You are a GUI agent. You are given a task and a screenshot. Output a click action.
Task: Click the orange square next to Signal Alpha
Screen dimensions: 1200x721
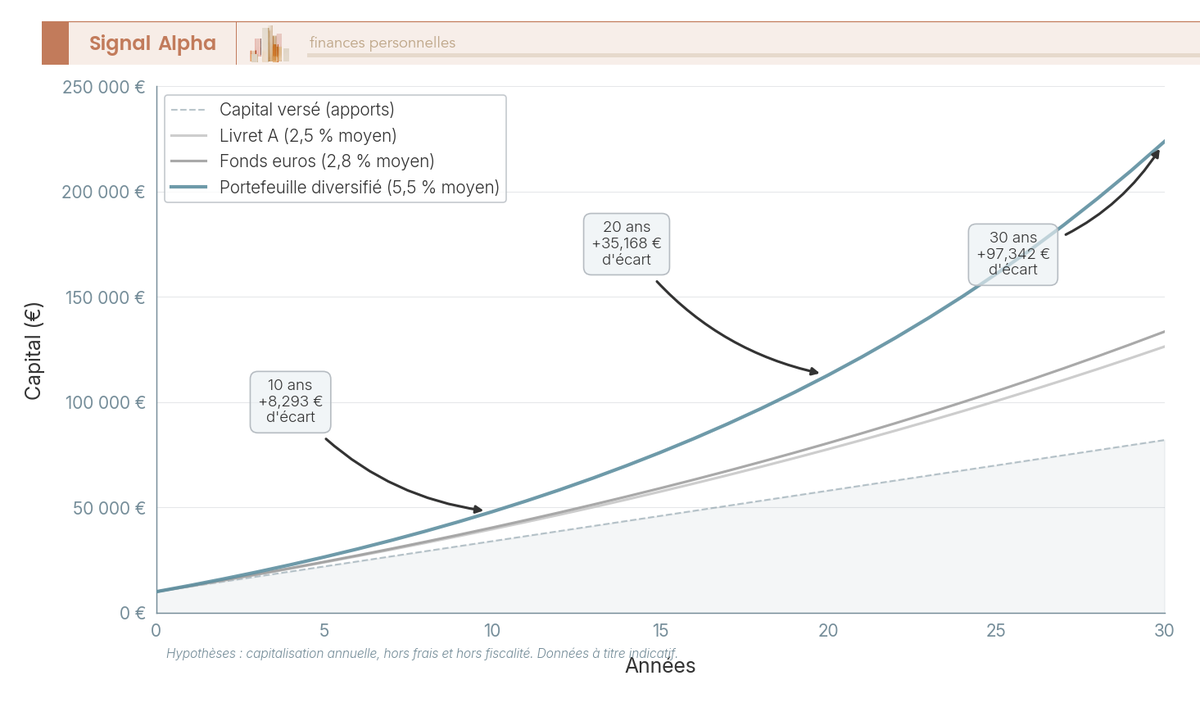55,43
